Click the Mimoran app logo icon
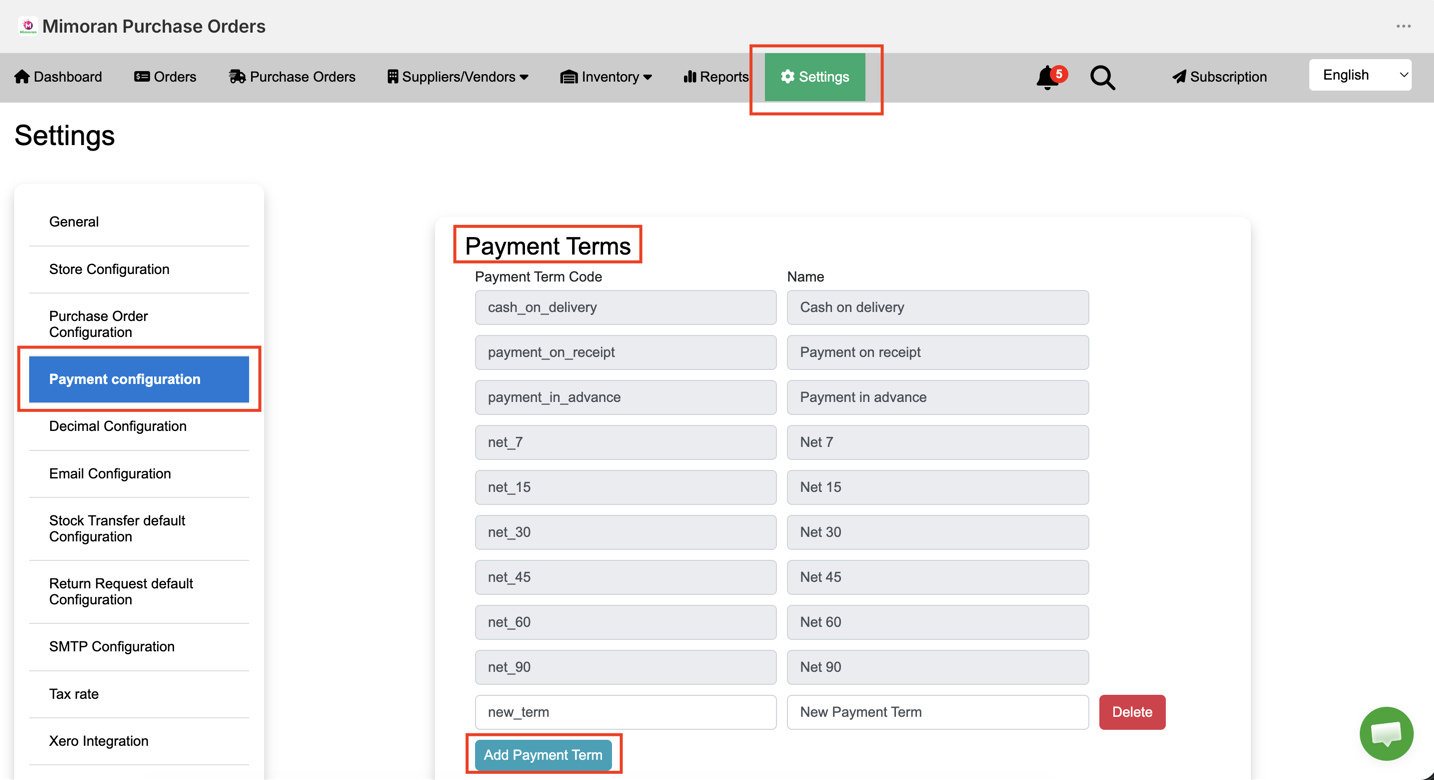The image size is (1434, 780). [28, 26]
